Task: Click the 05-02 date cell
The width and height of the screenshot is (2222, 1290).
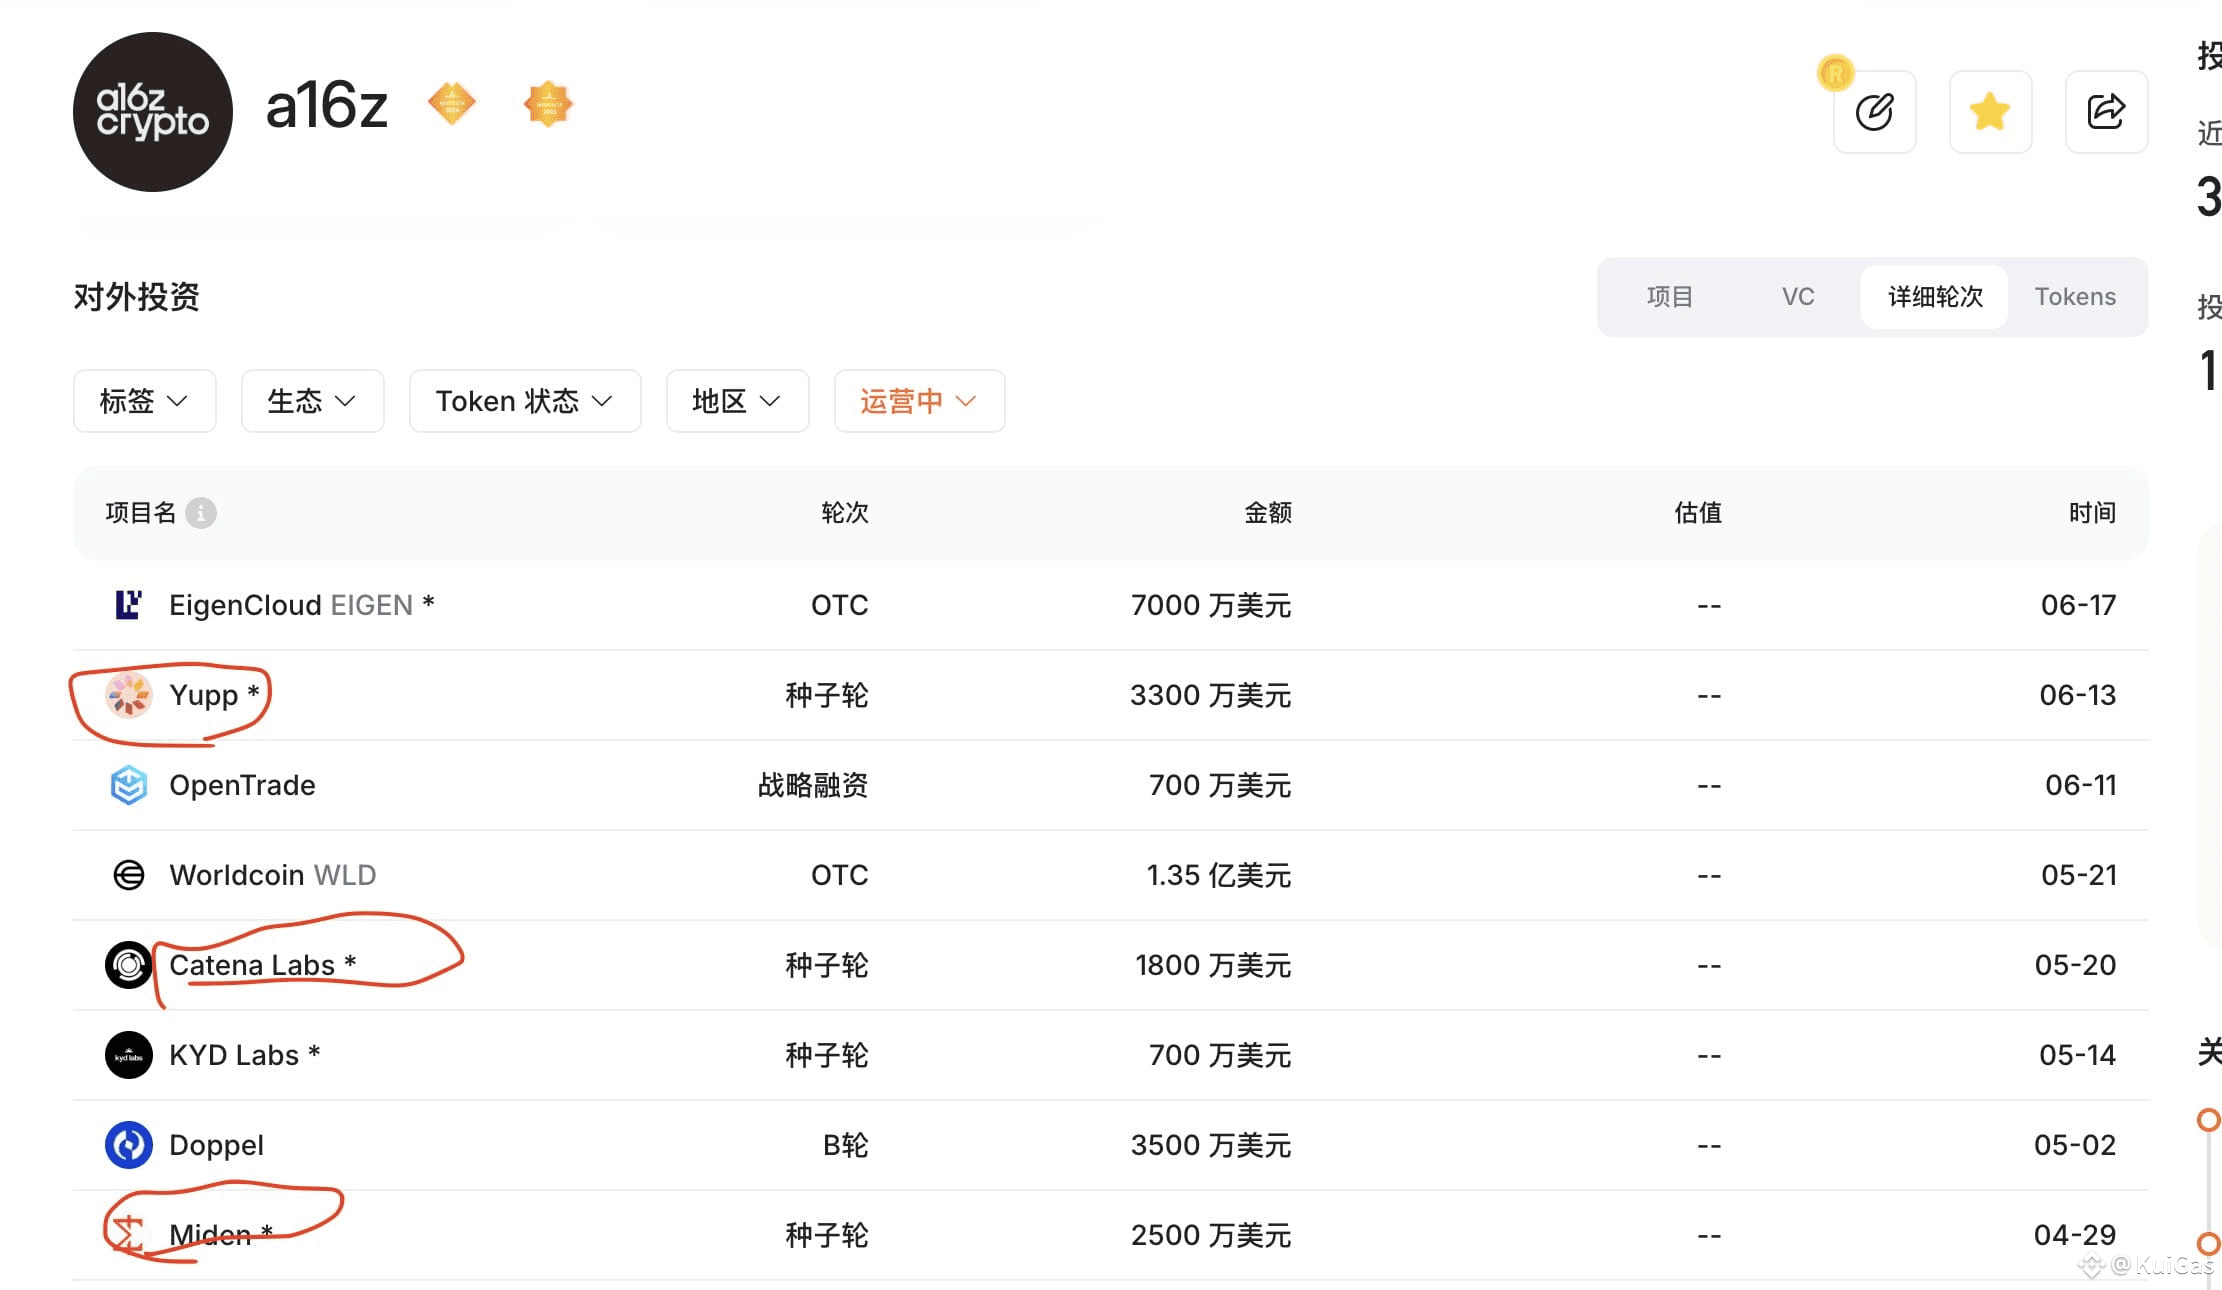Action: pyautogui.click(x=2075, y=1145)
